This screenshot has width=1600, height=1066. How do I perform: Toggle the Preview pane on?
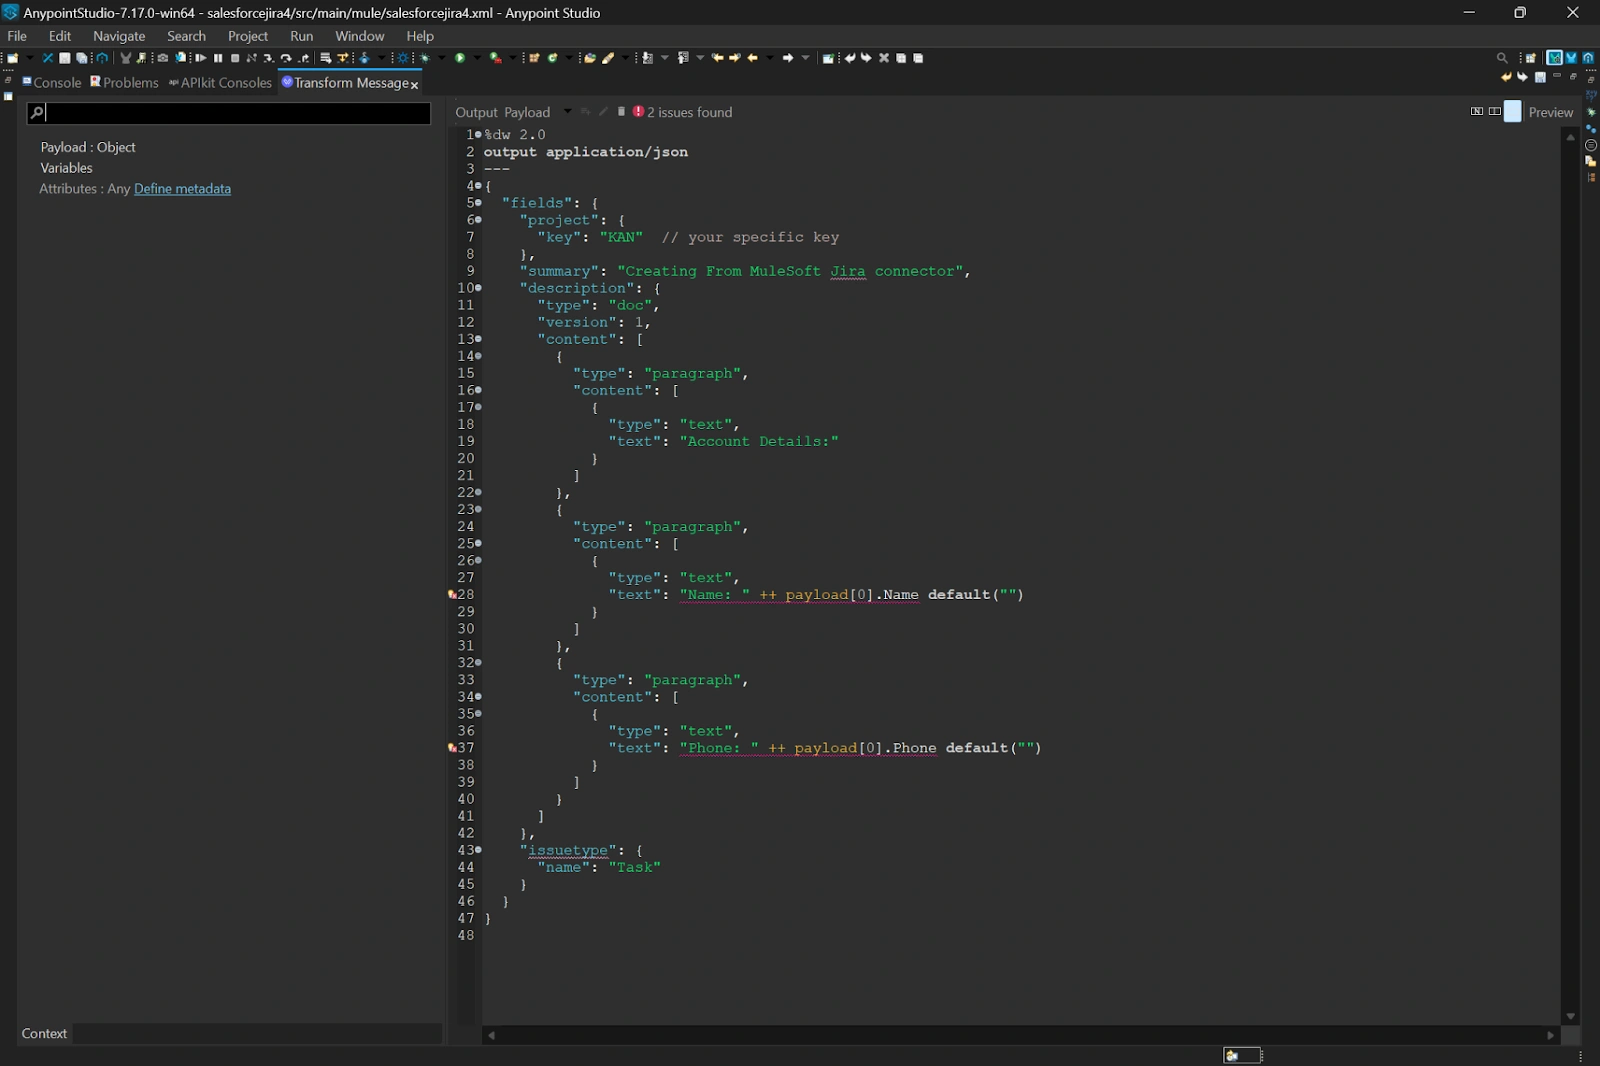tap(1513, 112)
